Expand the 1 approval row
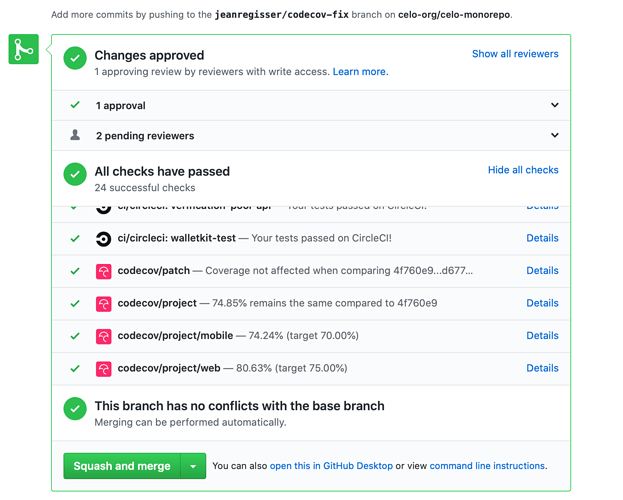 pyautogui.click(x=554, y=105)
